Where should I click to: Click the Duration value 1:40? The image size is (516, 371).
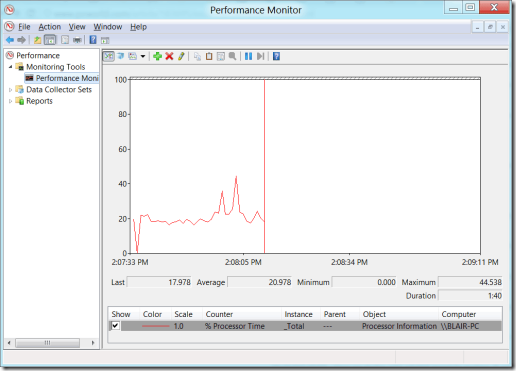[x=470, y=295]
